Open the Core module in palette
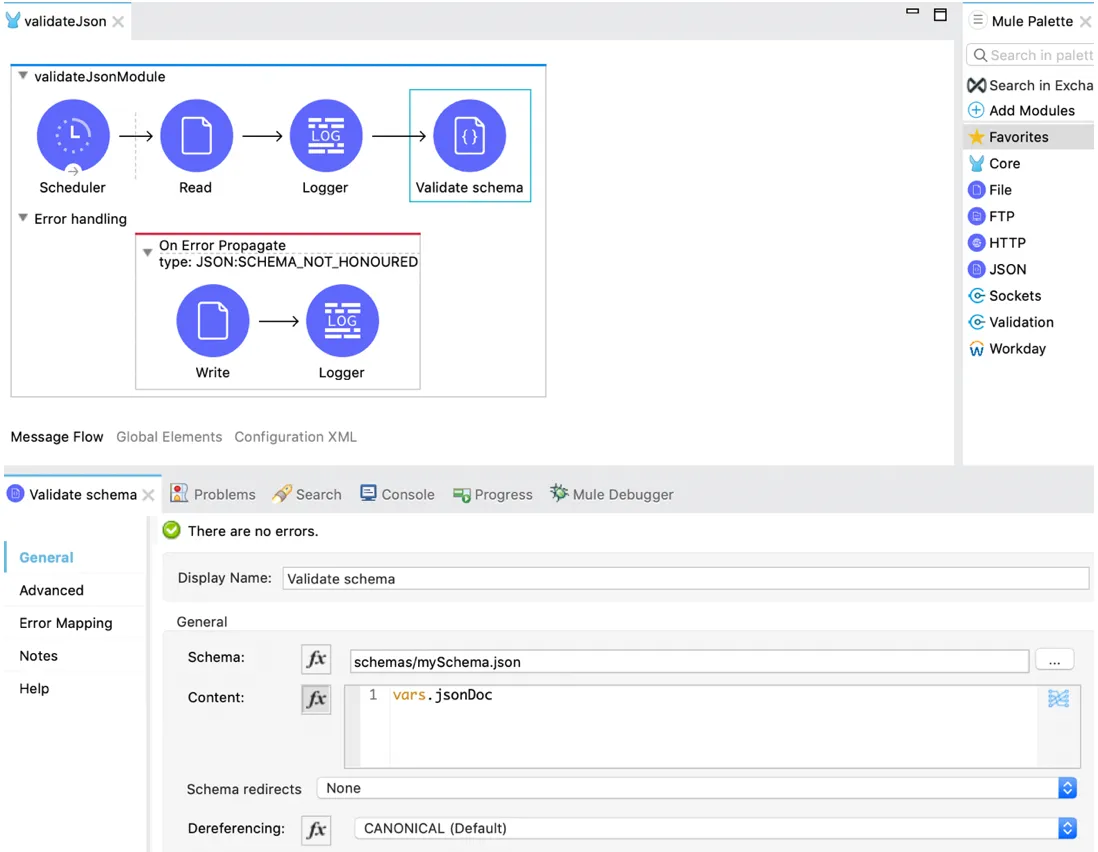The height and width of the screenshot is (852, 1098). [1004, 164]
